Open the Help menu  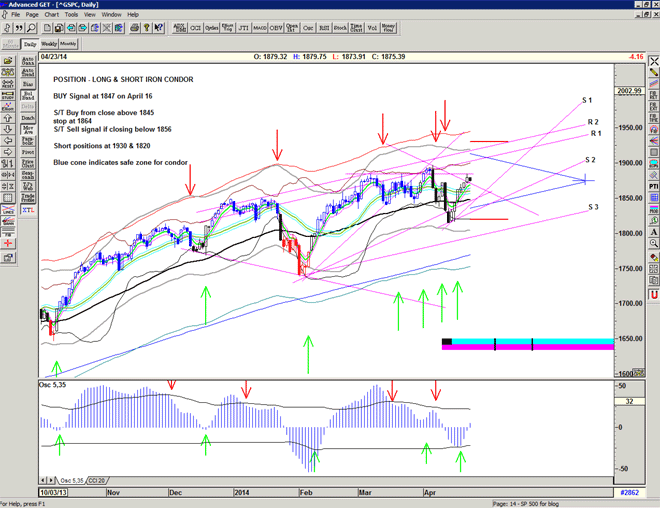[x=133, y=15]
